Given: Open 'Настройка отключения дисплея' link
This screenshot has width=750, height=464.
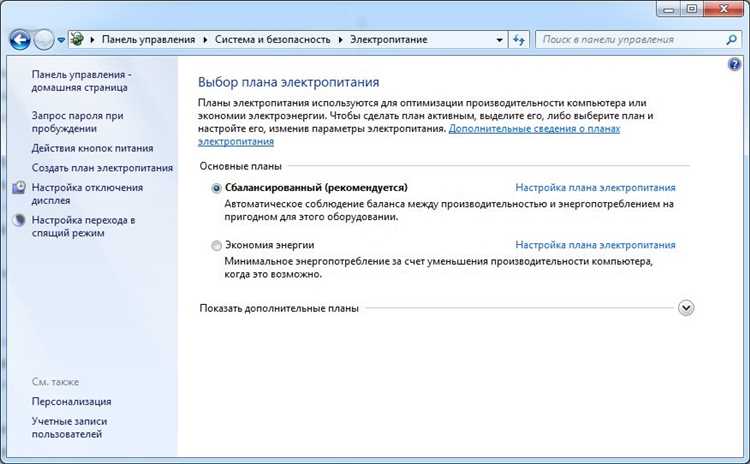Looking at the screenshot, I should coord(87,194).
